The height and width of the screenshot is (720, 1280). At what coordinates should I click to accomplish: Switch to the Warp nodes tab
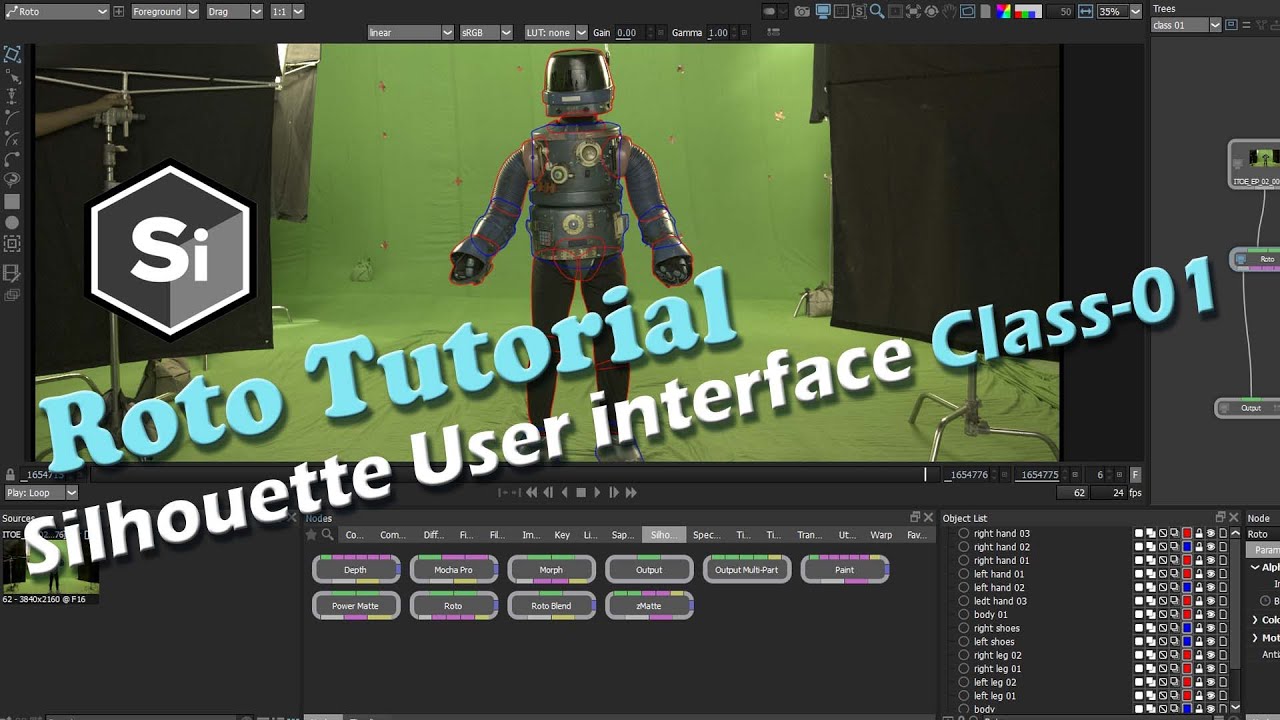click(x=881, y=535)
